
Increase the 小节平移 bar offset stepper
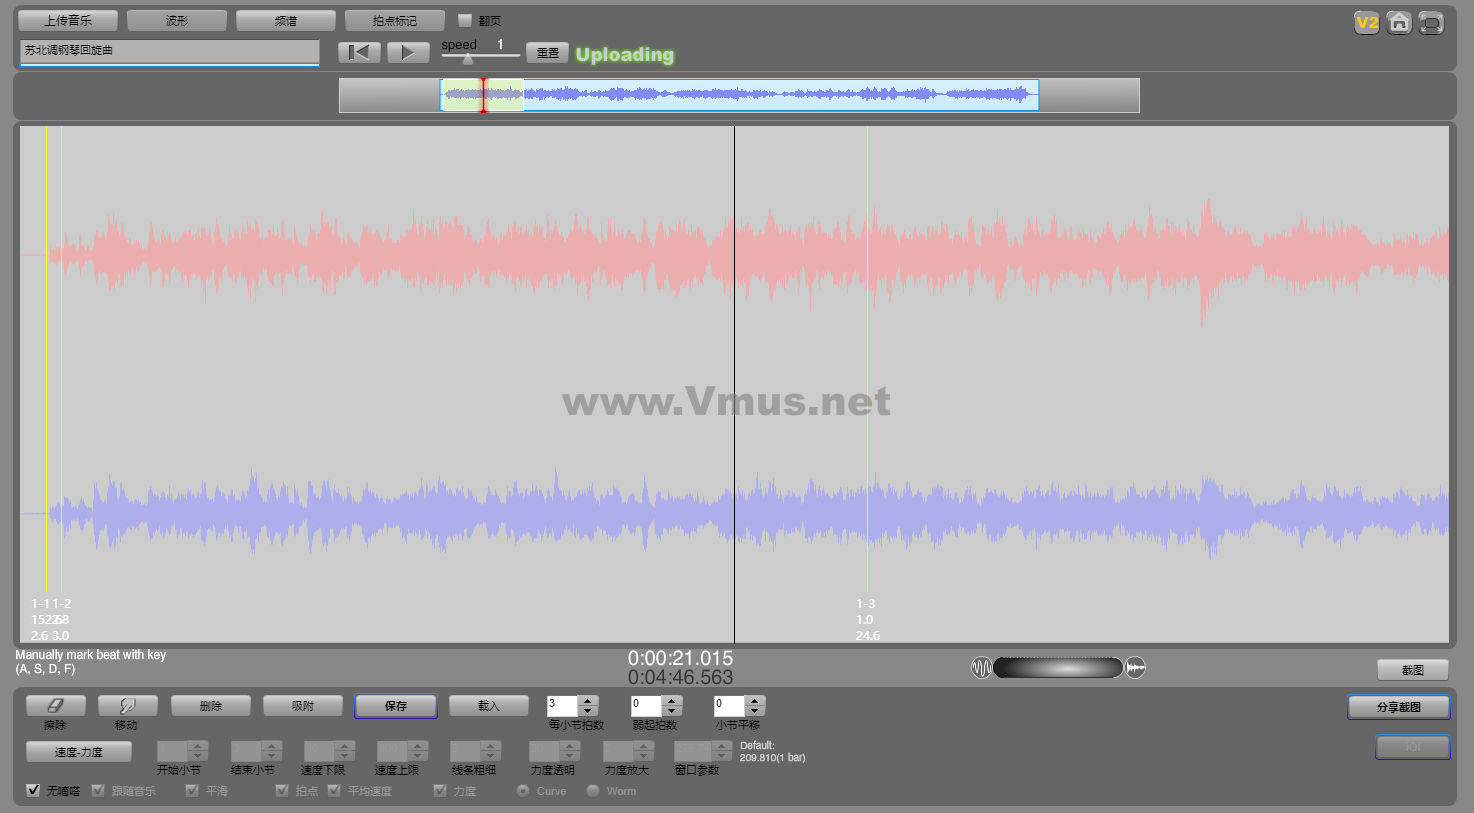point(755,701)
